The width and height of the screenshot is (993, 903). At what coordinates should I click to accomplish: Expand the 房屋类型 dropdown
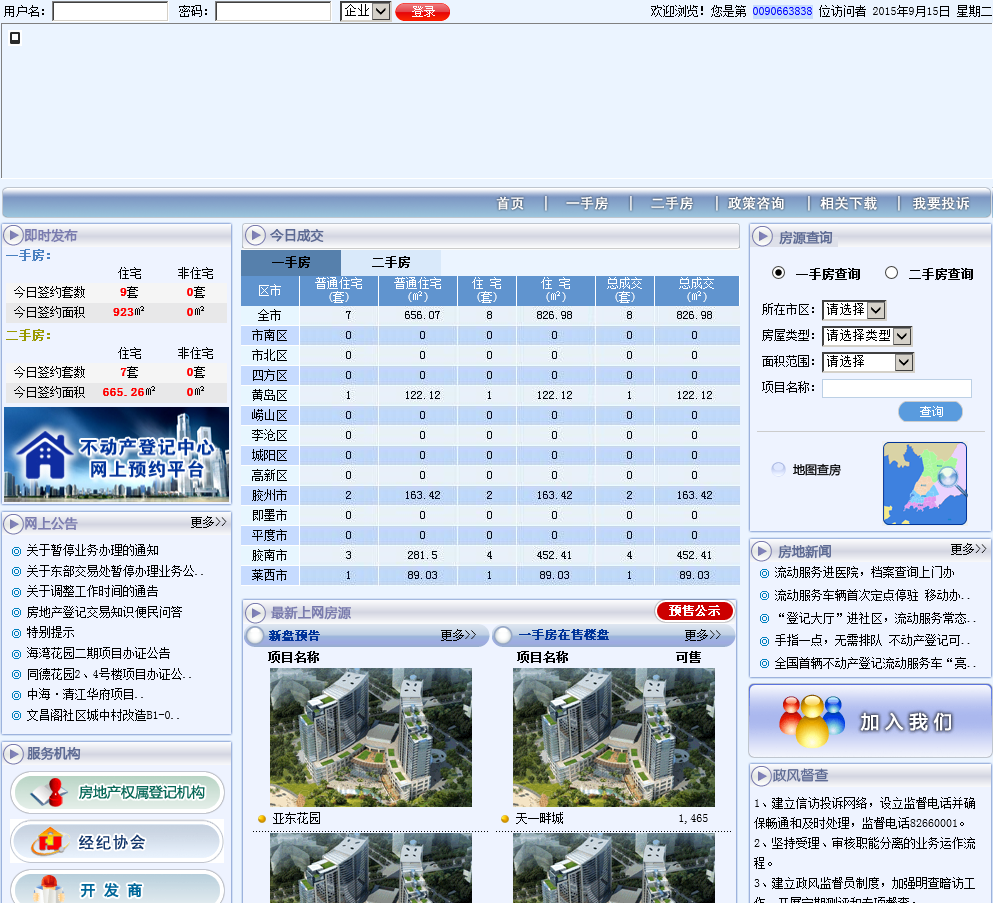point(866,336)
